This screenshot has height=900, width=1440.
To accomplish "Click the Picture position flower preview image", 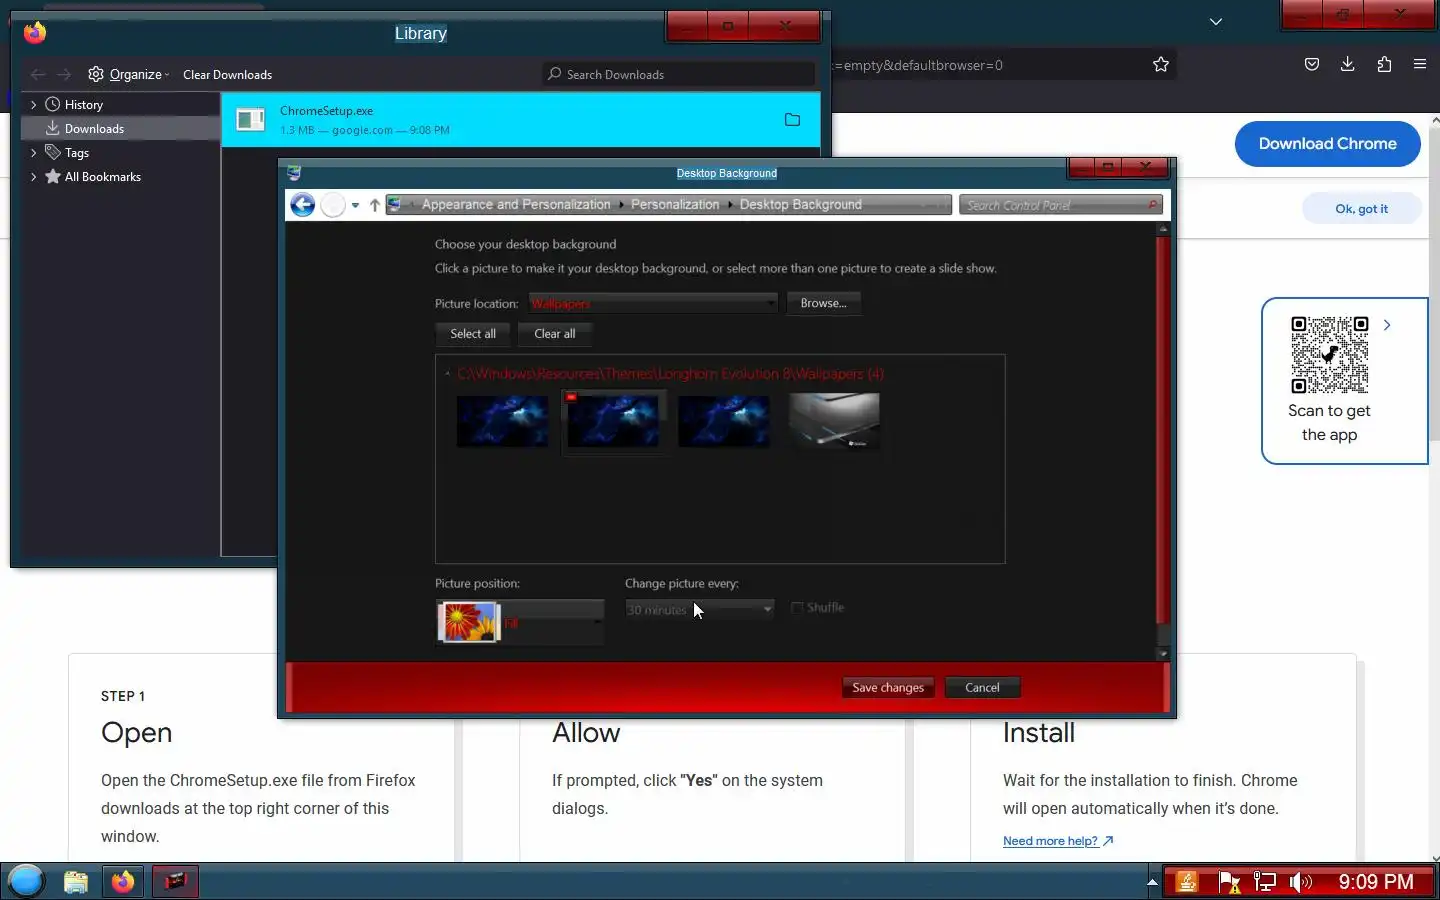I will (468, 622).
